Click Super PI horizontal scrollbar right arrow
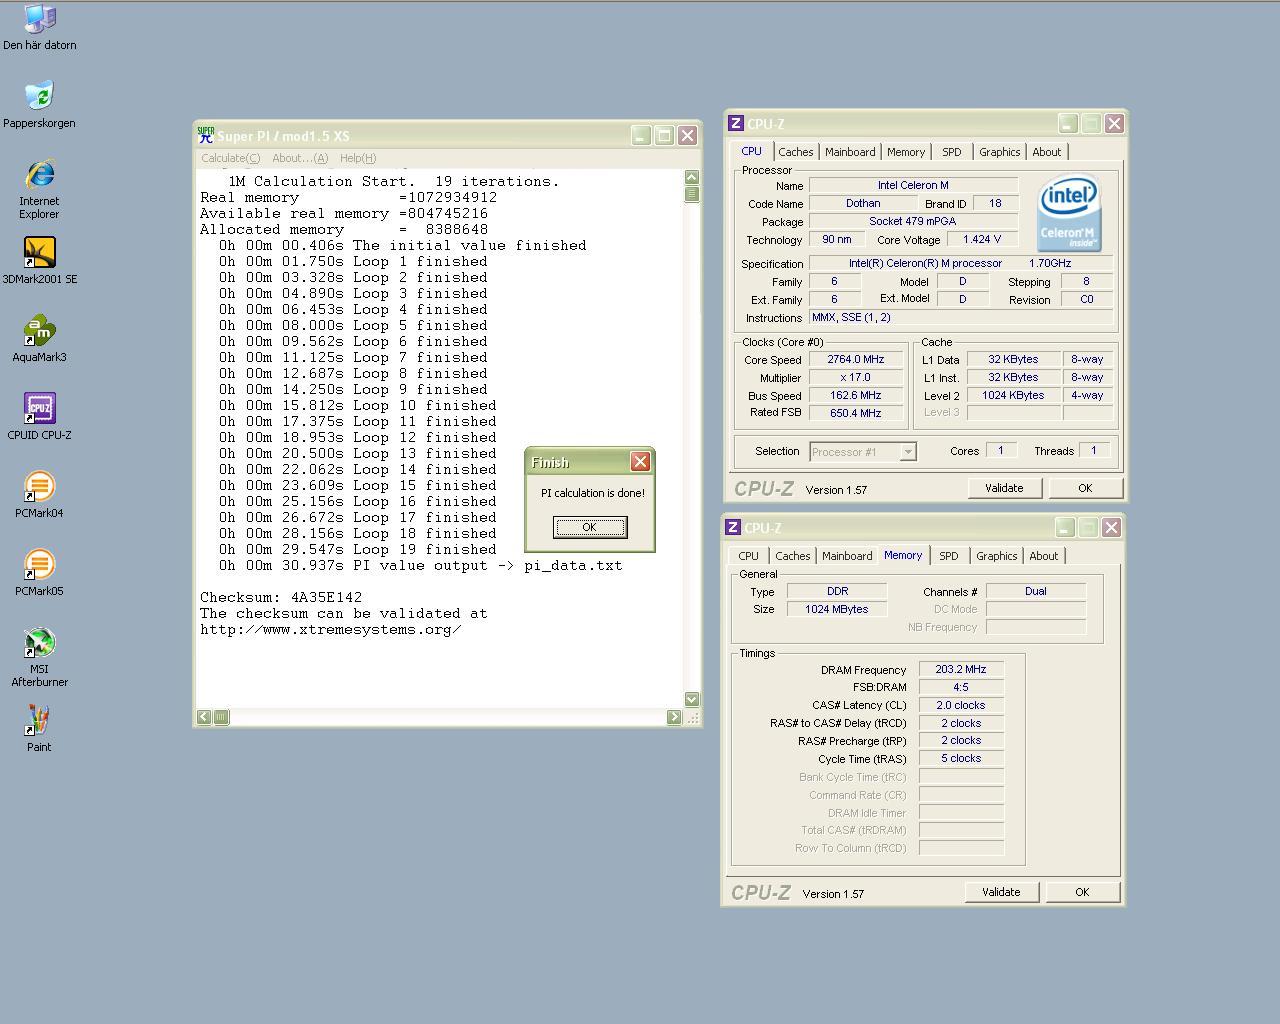 pyautogui.click(x=674, y=716)
